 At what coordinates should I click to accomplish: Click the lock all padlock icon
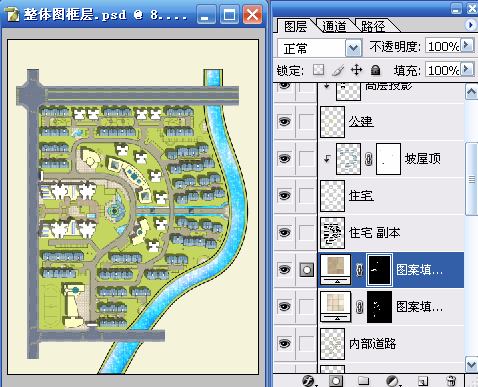click(375, 70)
